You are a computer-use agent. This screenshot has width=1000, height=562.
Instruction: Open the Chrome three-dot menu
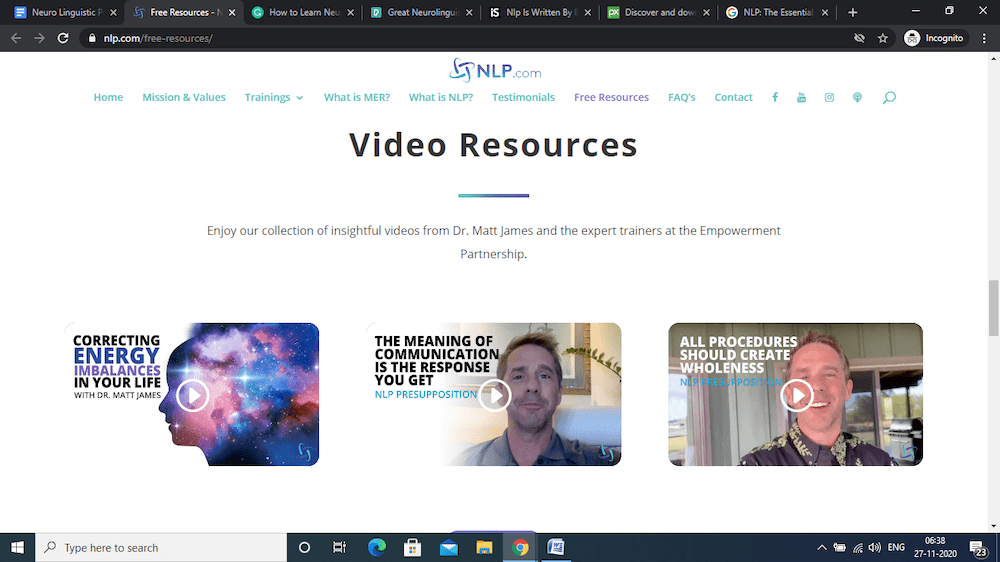click(984, 38)
